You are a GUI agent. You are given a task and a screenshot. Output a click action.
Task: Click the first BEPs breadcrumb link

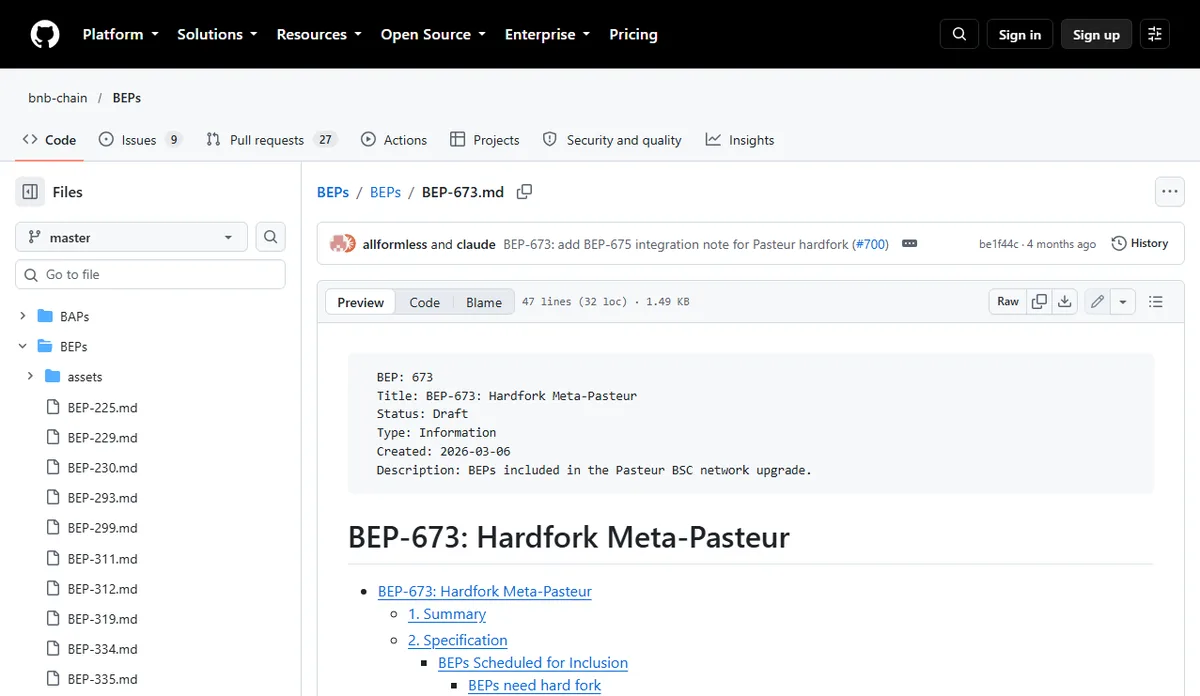(x=333, y=192)
